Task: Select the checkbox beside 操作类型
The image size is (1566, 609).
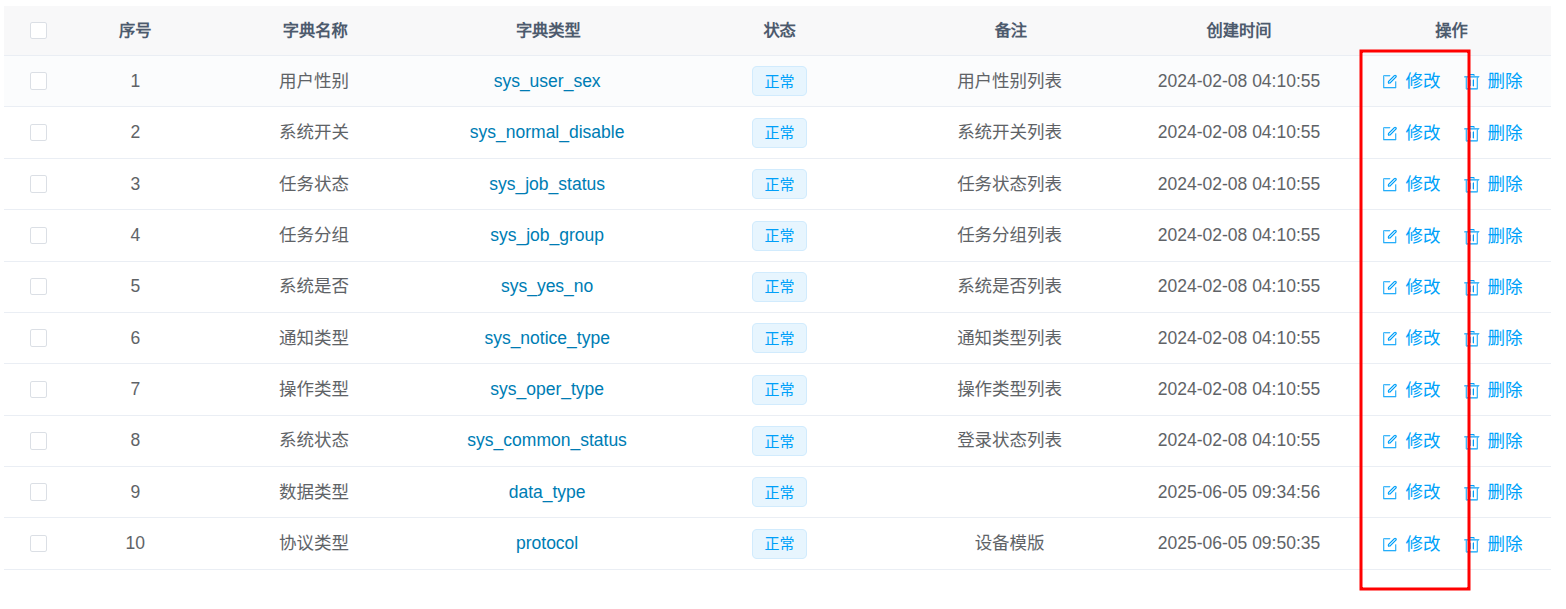Action: (x=38, y=389)
